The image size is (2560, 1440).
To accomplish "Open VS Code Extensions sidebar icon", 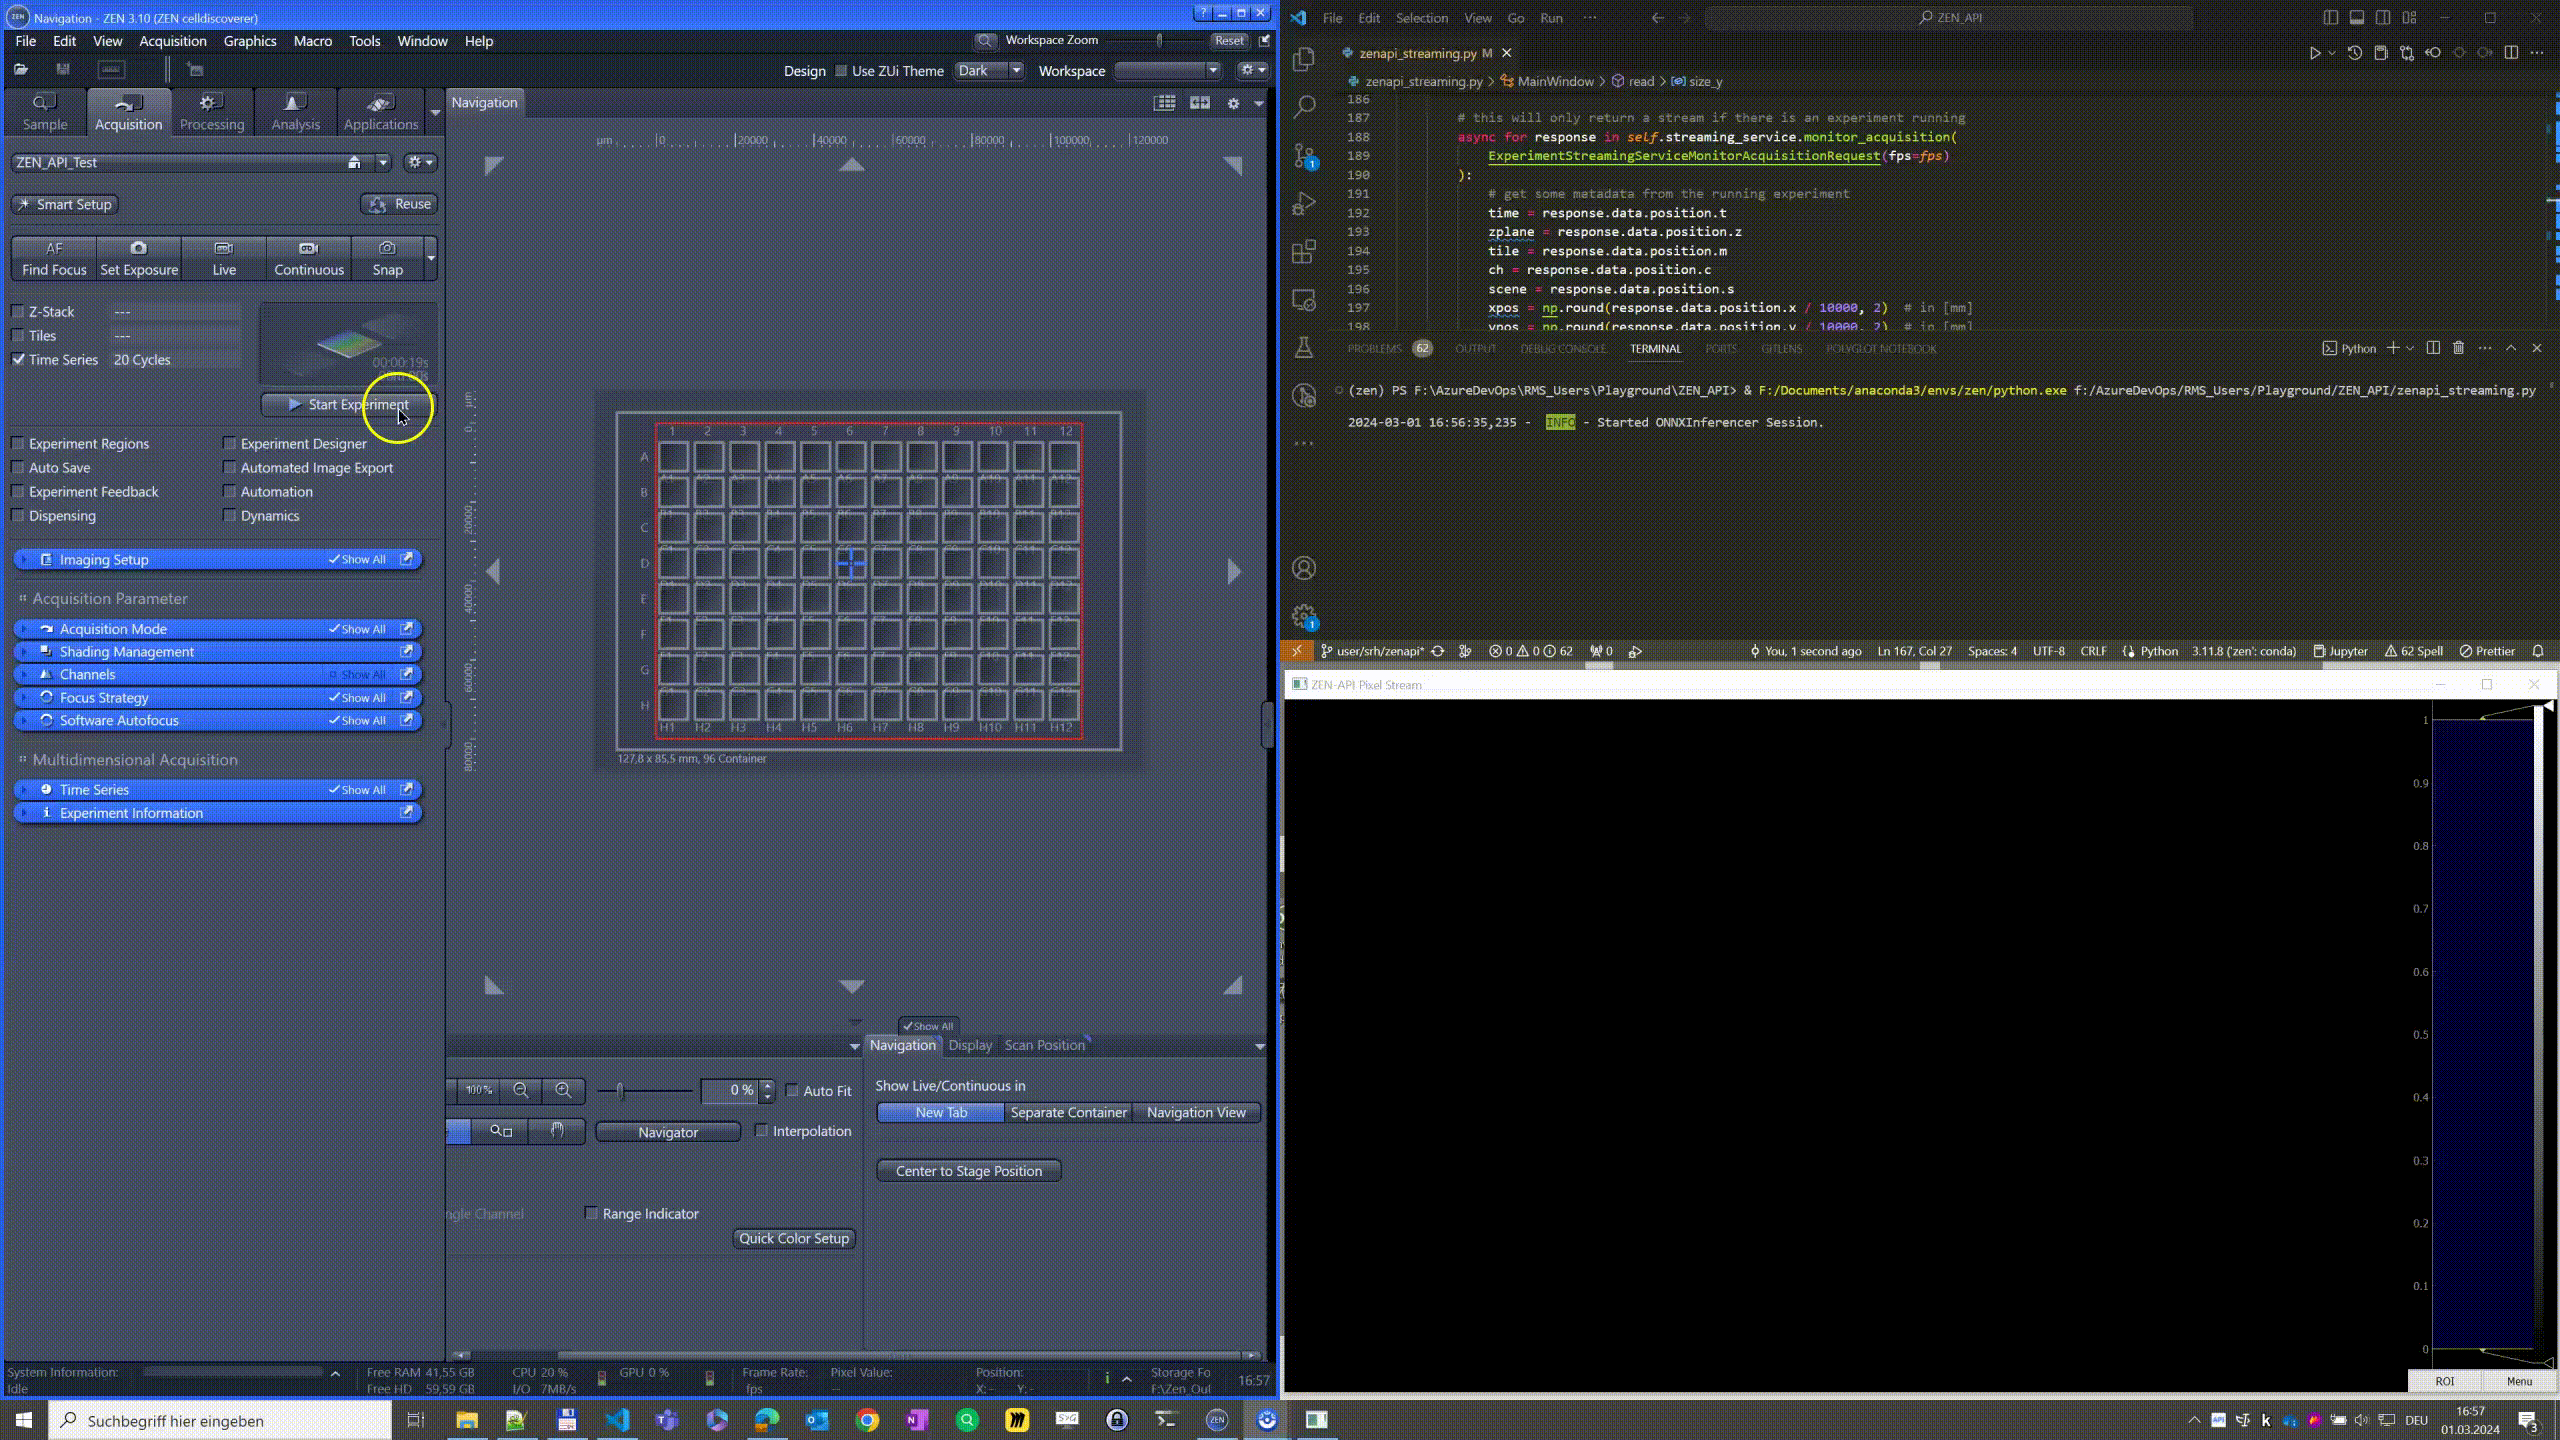I will click(x=1304, y=252).
